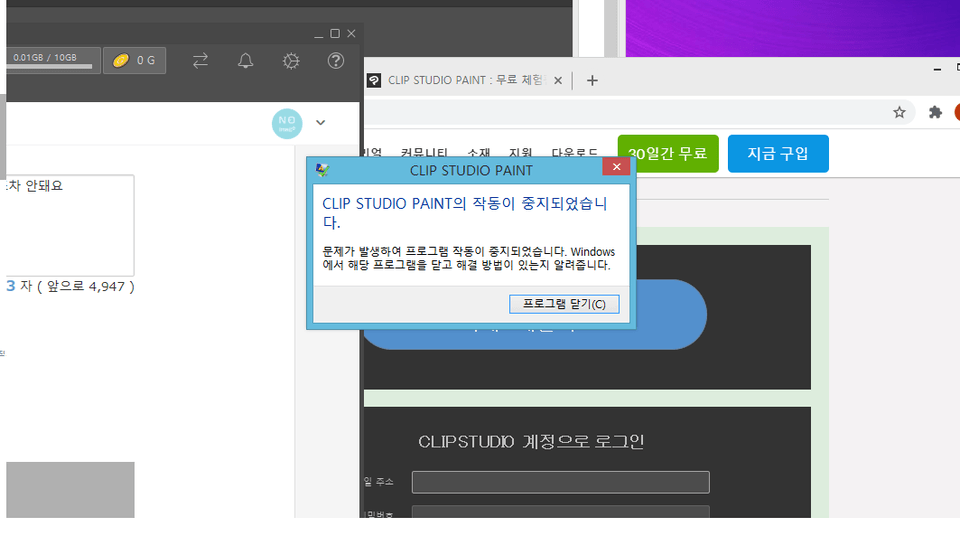Image resolution: width=960 pixels, height=536 pixels.
Task: Open the 지원 menu on the website
Action: click(520, 153)
